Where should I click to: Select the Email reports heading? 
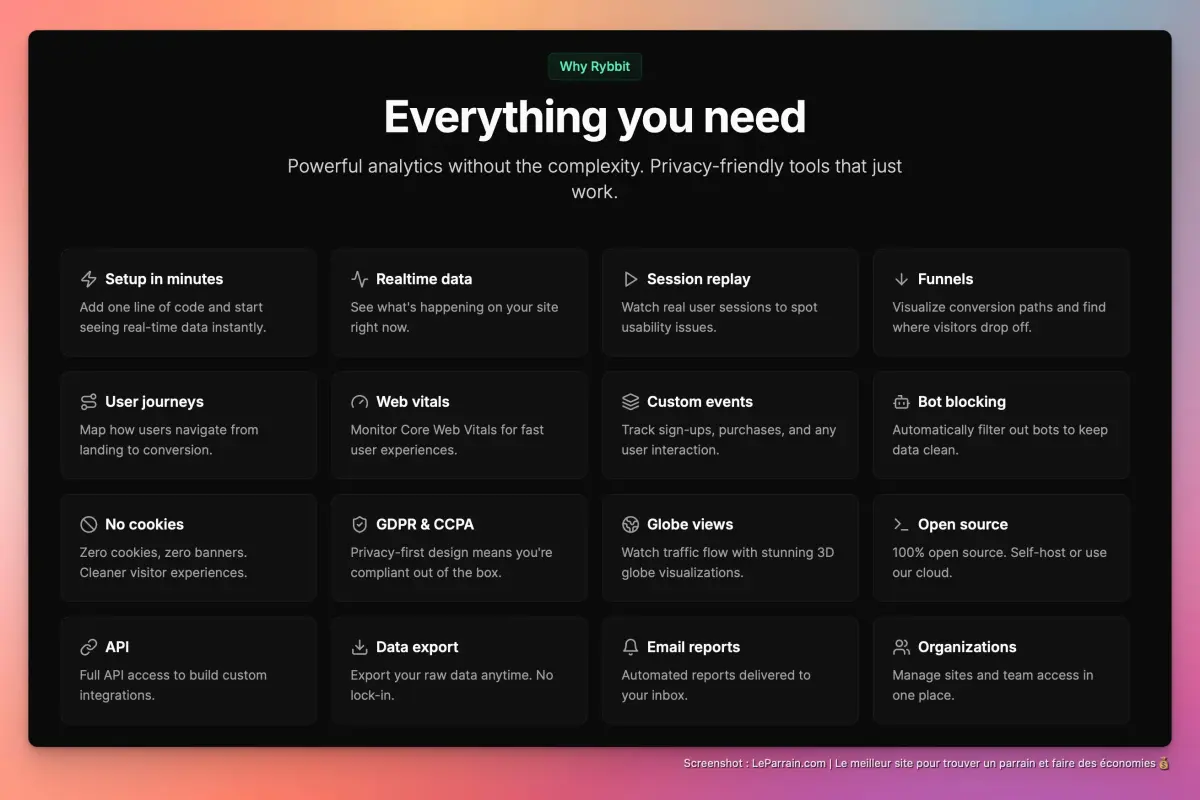693,647
